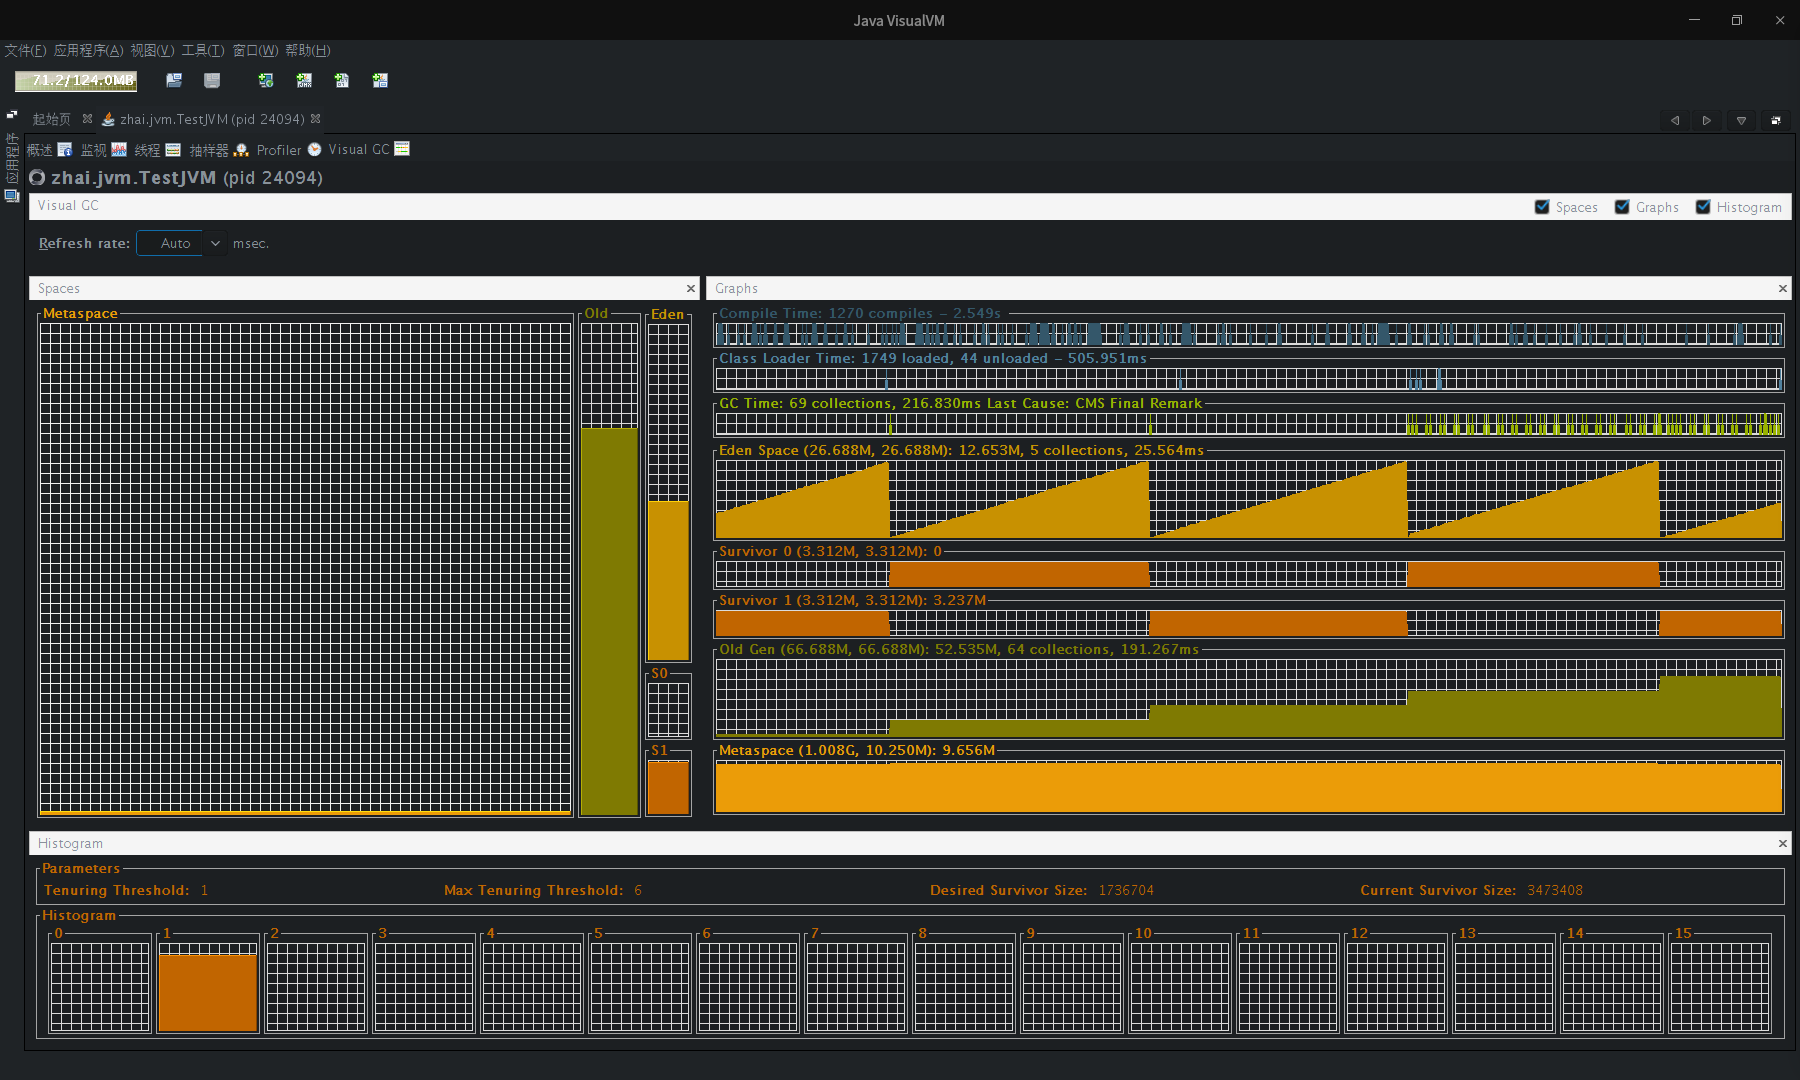Open the 监视 monitor tab icon

[x=119, y=149]
